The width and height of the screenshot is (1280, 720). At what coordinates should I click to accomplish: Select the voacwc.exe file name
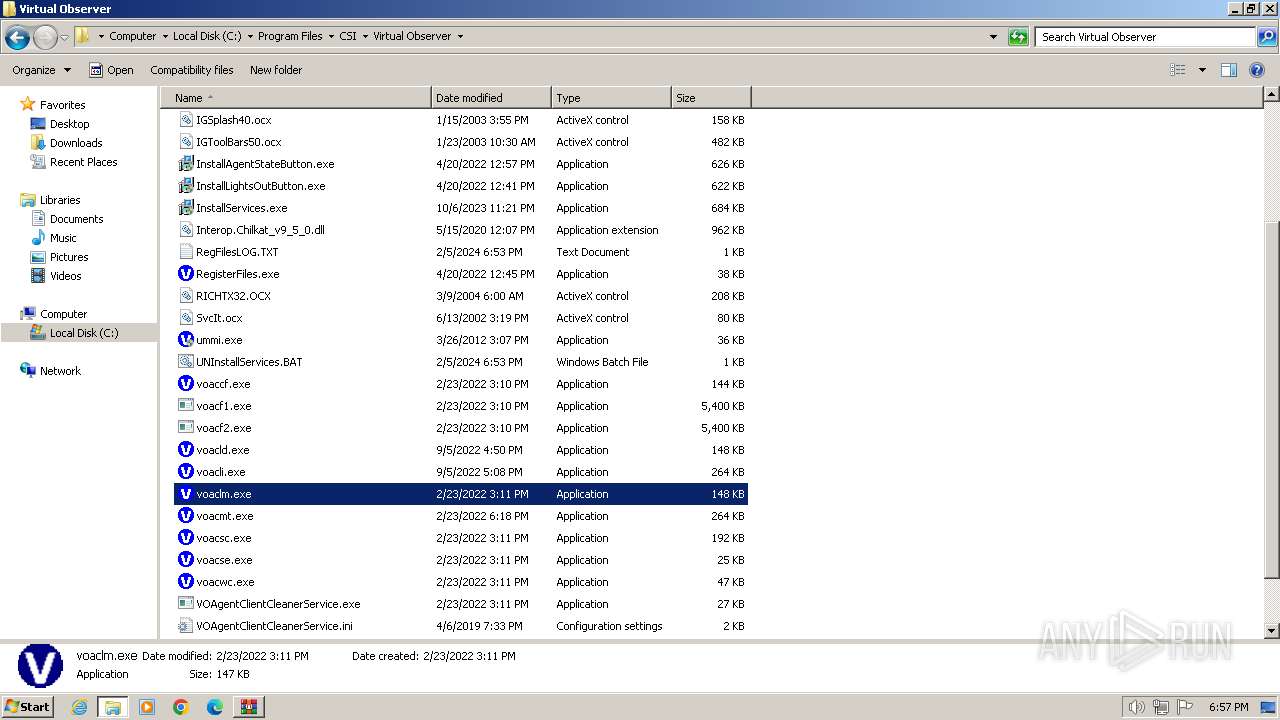coord(225,582)
